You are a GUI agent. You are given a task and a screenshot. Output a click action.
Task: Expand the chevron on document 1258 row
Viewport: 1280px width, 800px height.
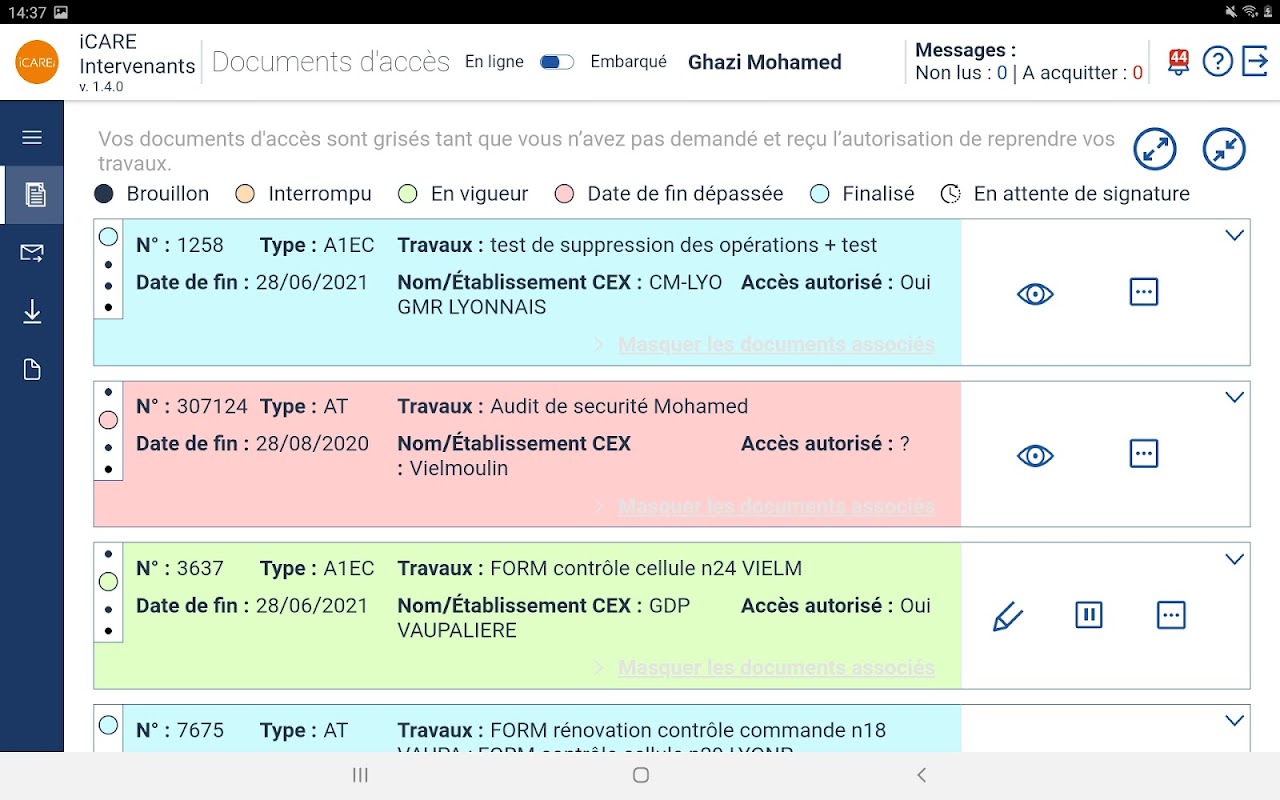coord(1235,236)
